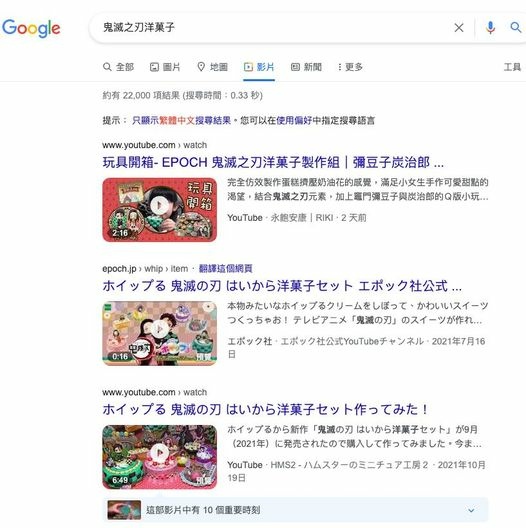This screenshot has width=526, height=528.
Task: Open 玩具開箱- EPOCH 鬼滅之刃洋菓子製作組 result
Action: [273, 163]
